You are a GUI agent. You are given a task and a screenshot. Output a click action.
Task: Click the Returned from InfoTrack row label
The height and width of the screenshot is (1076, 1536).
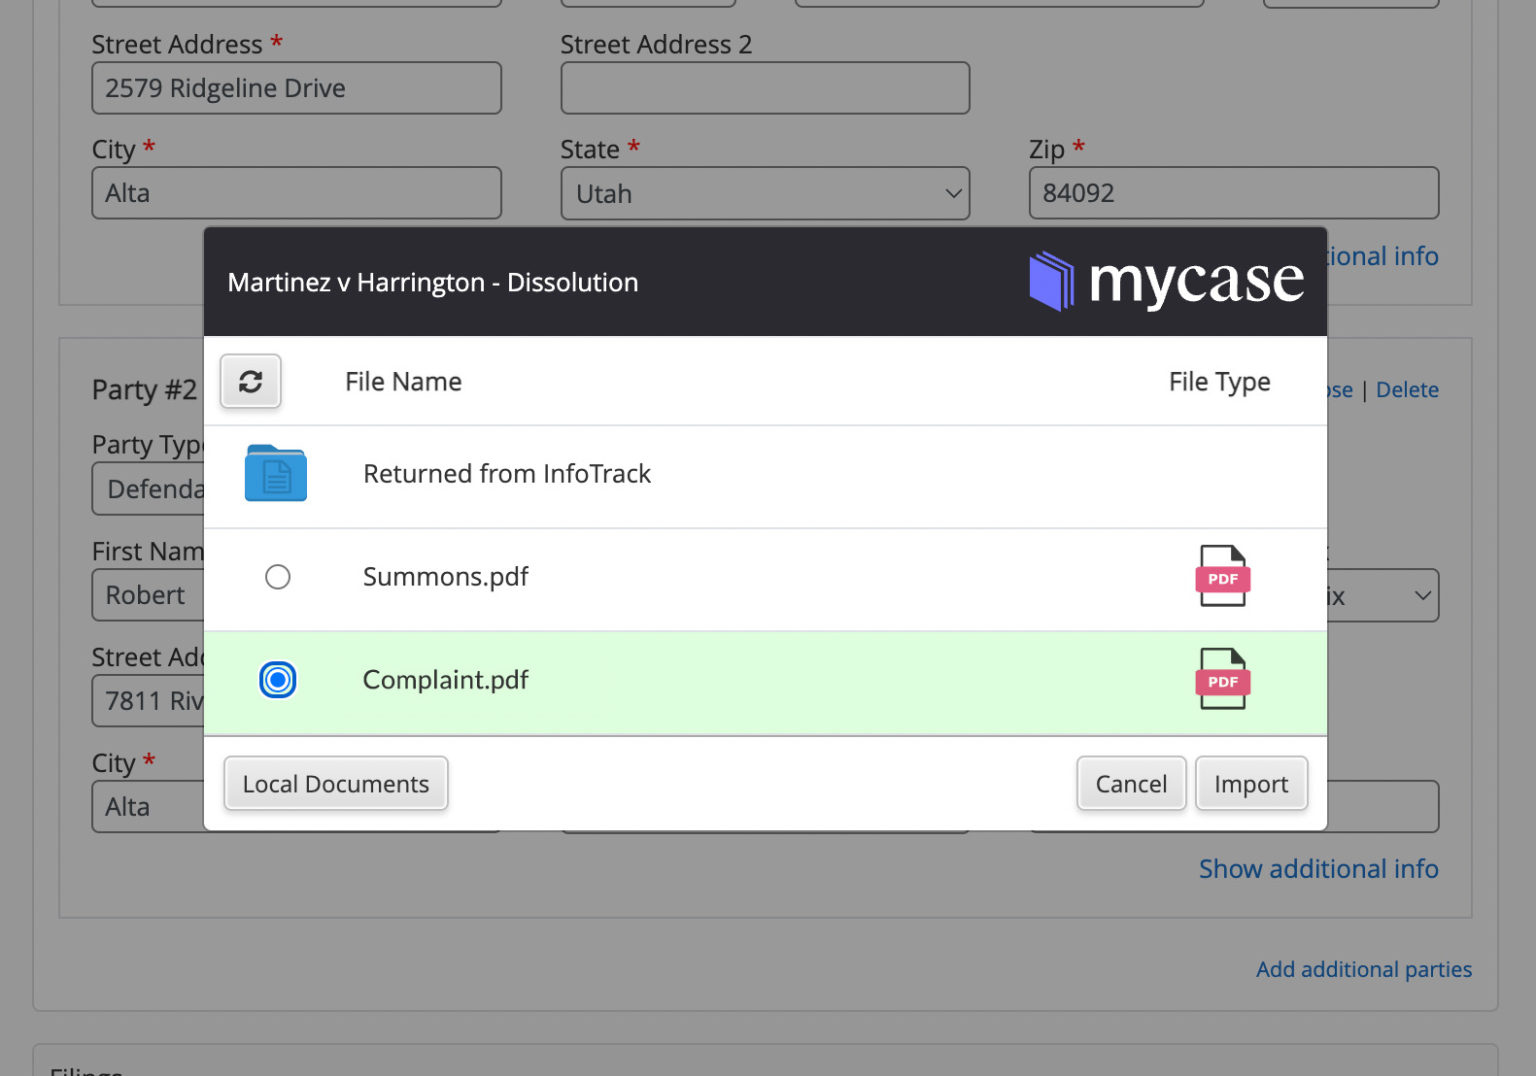pyautogui.click(x=507, y=474)
